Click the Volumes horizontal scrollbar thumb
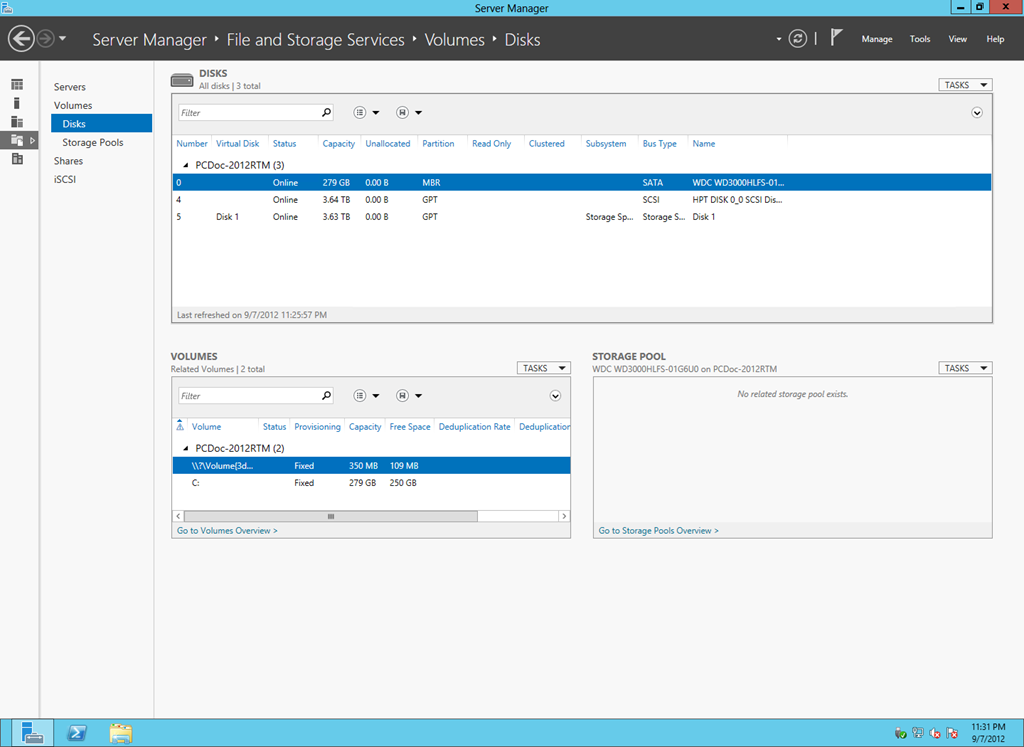 pos(330,516)
